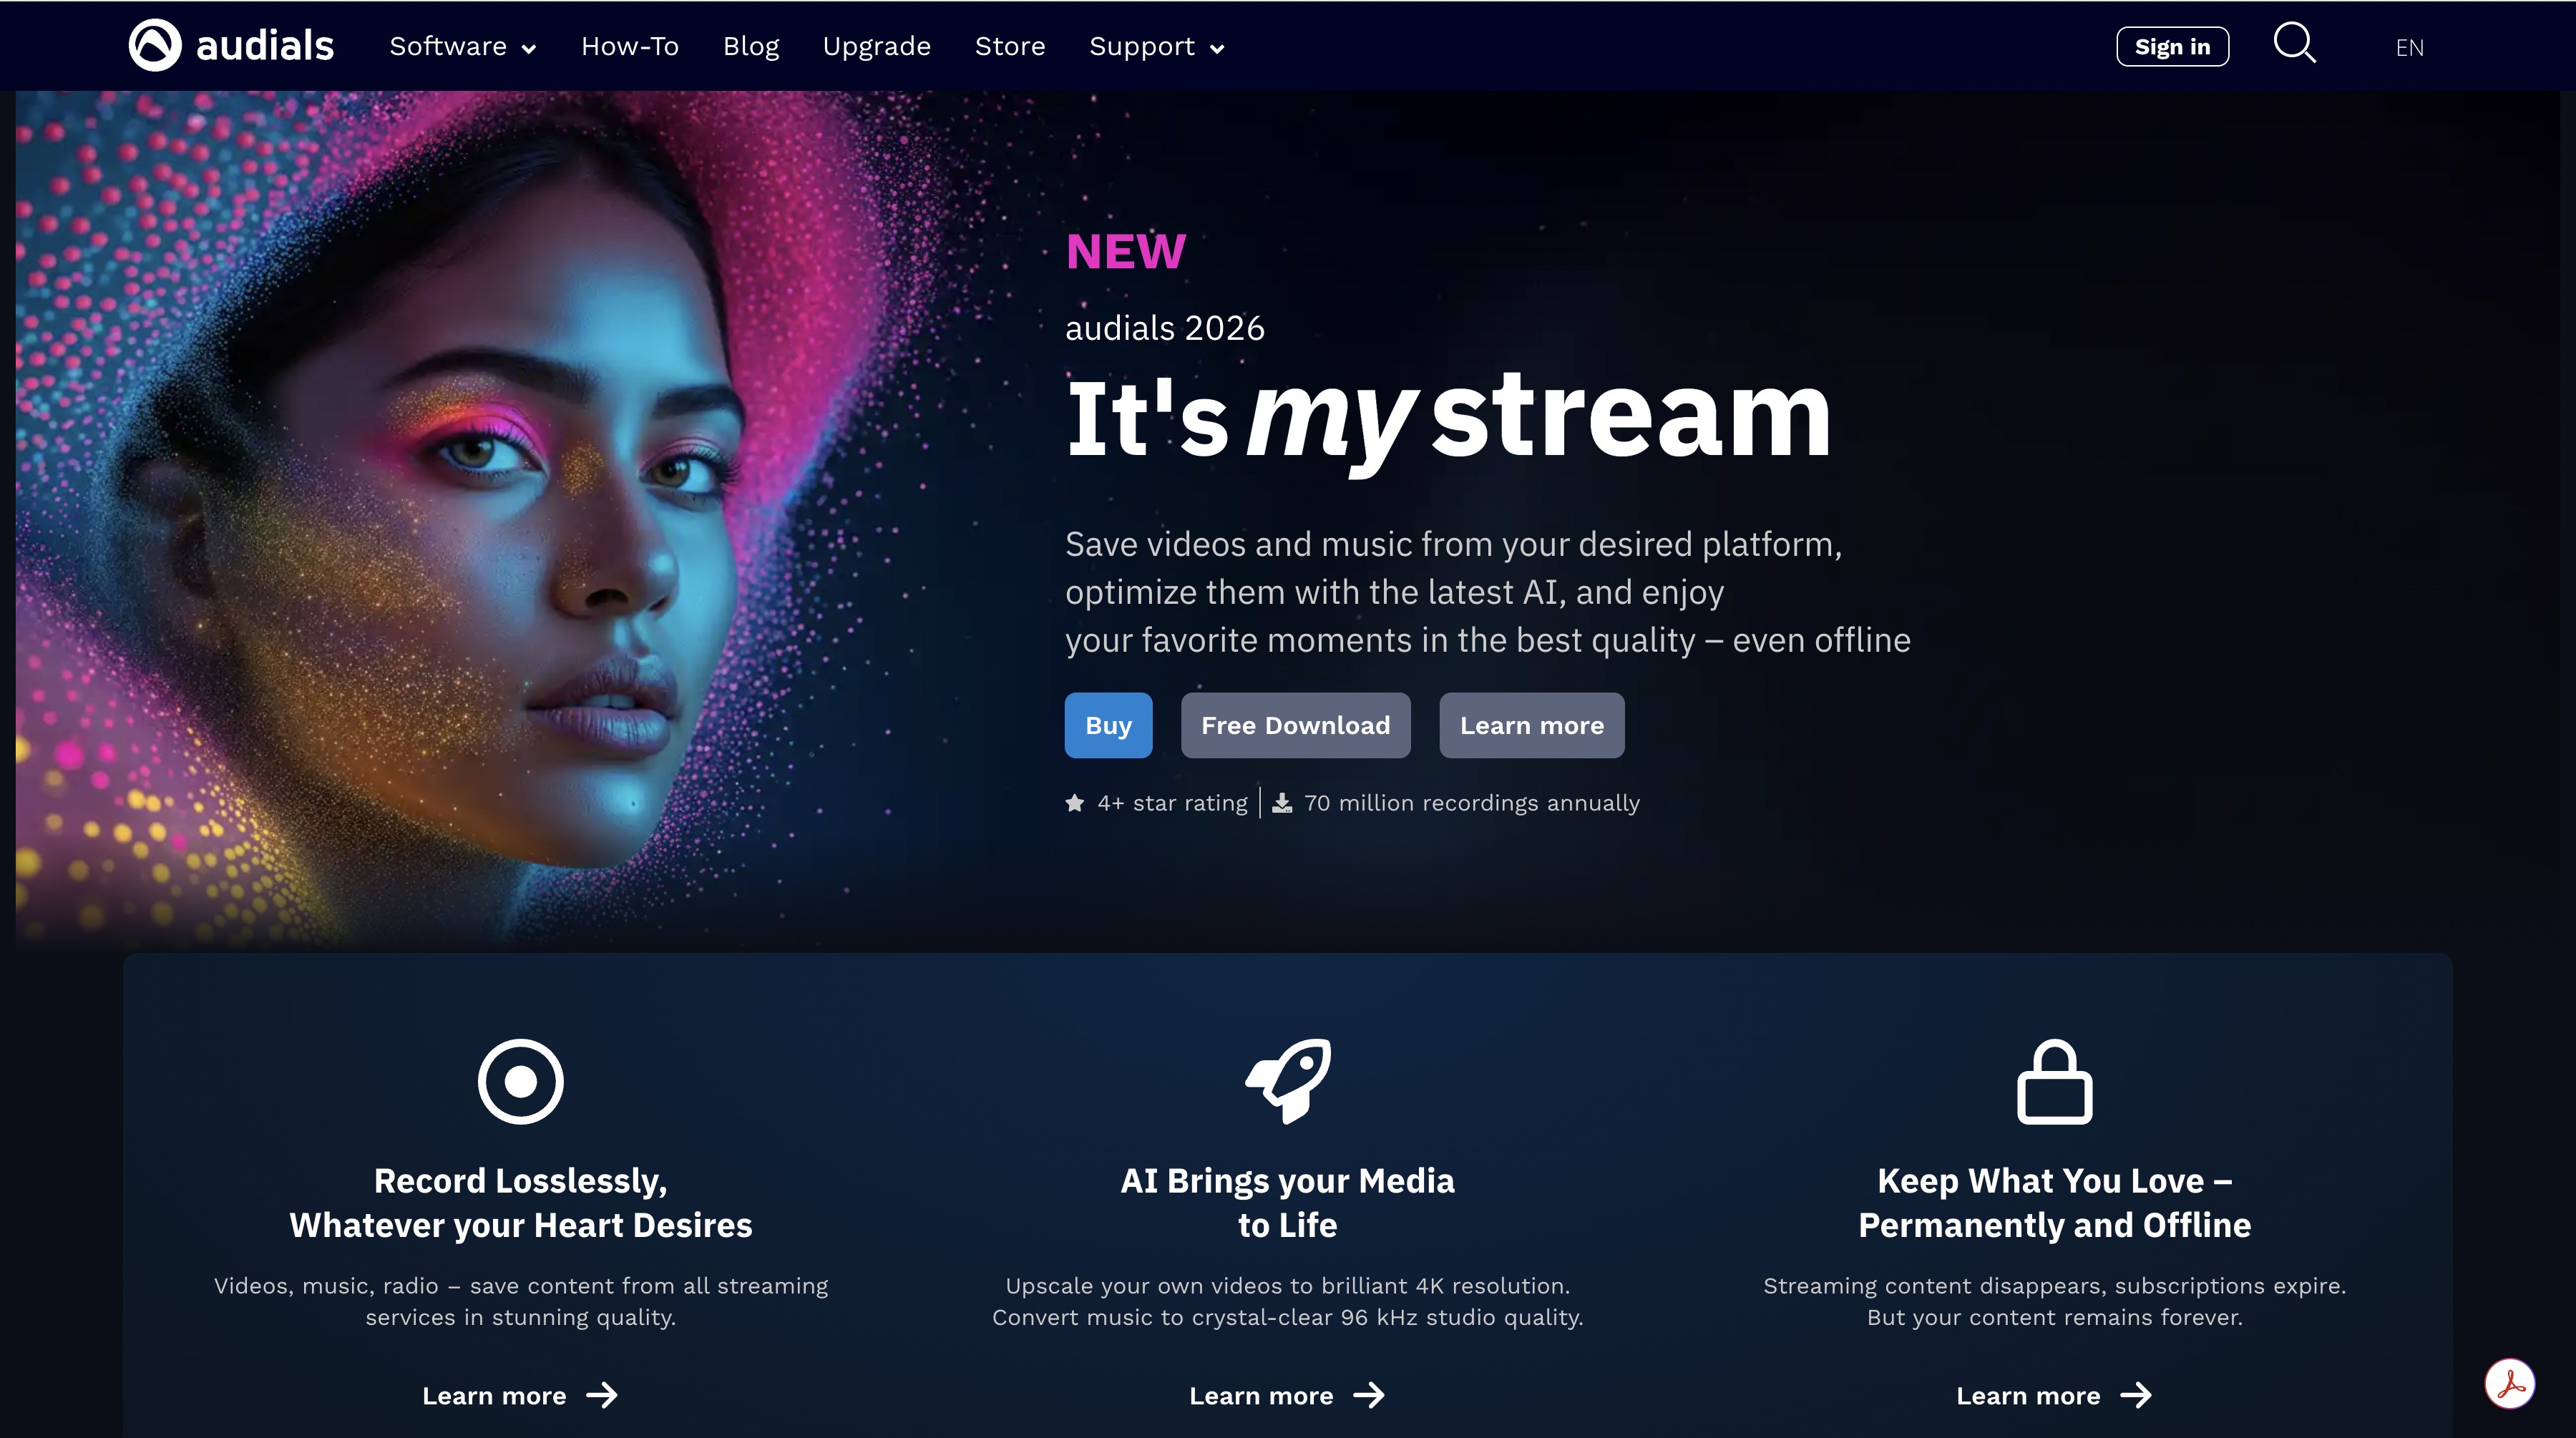Open the How-To page from the menu
The width and height of the screenshot is (2576, 1438).
coord(630,46)
